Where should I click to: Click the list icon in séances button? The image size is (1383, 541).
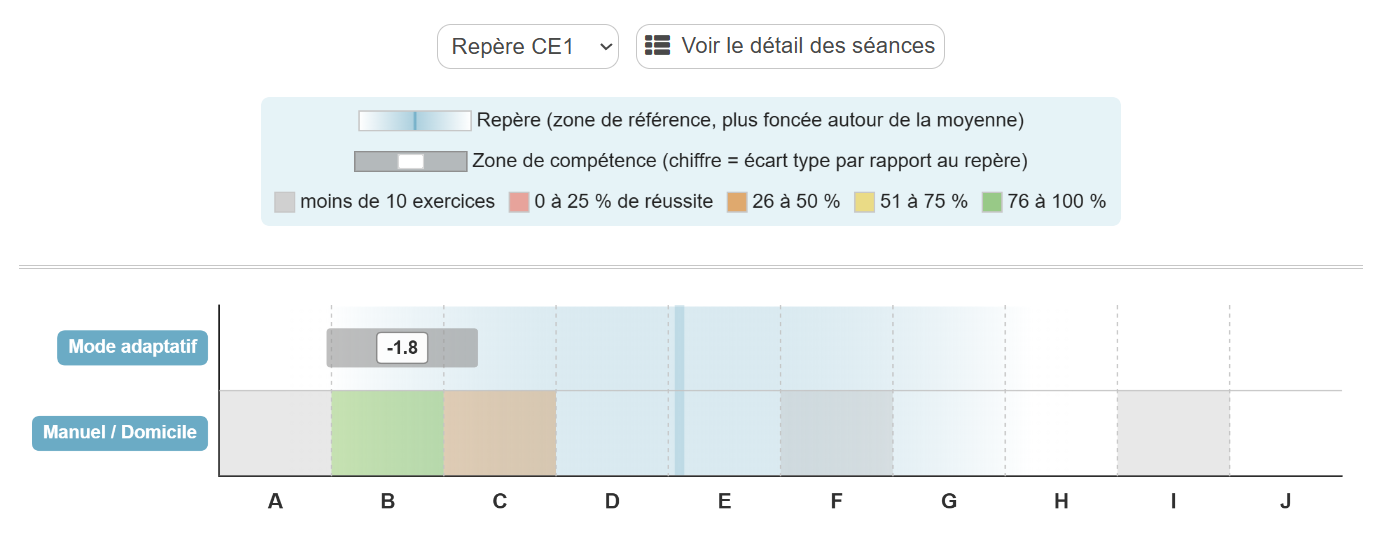[657, 45]
